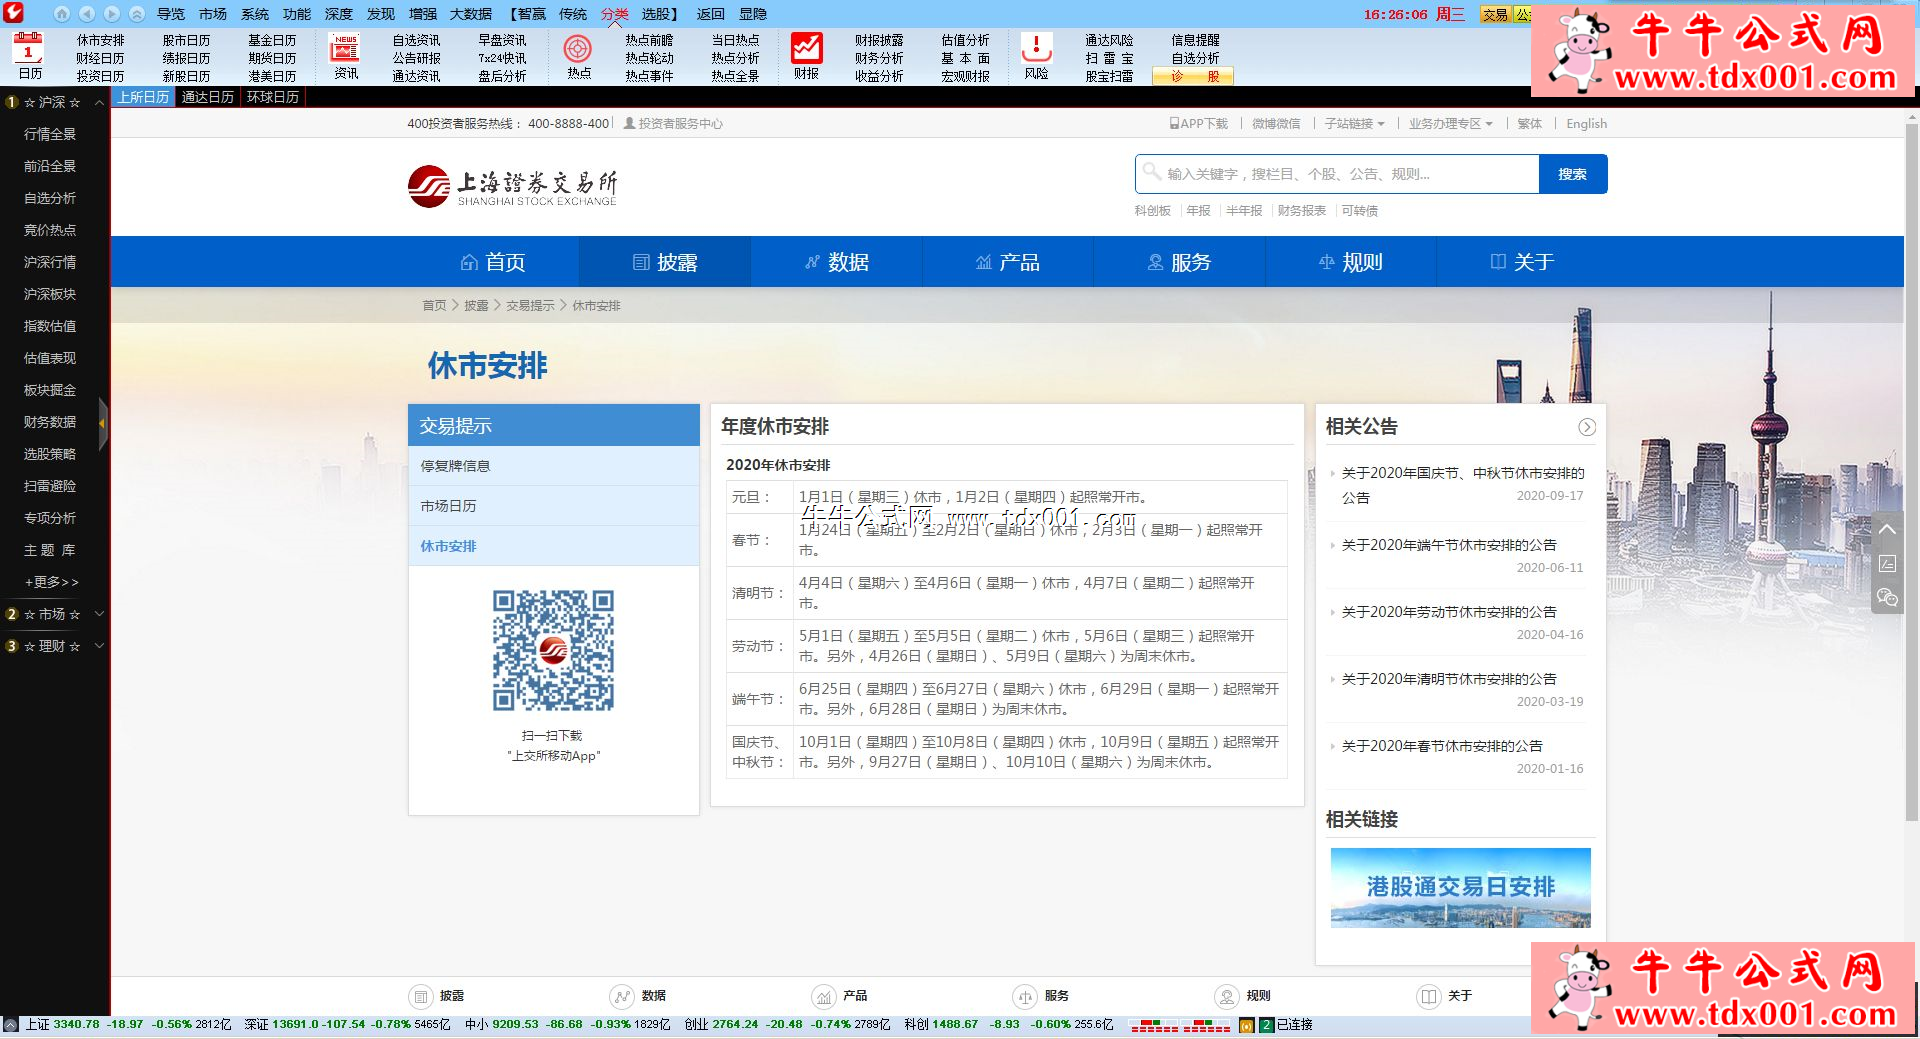Click +更多>> in sidebar
The image size is (1920, 1039).
pyautogui.click(x=51, y=582)
